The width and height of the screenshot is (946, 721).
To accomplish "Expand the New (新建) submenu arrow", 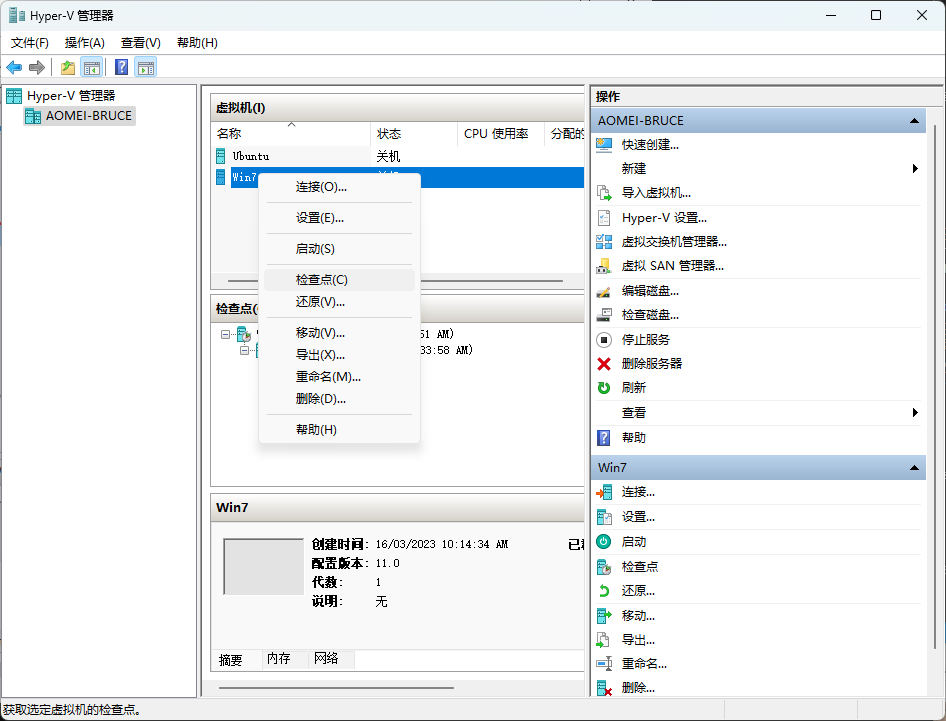I will [x=914, y=169].
